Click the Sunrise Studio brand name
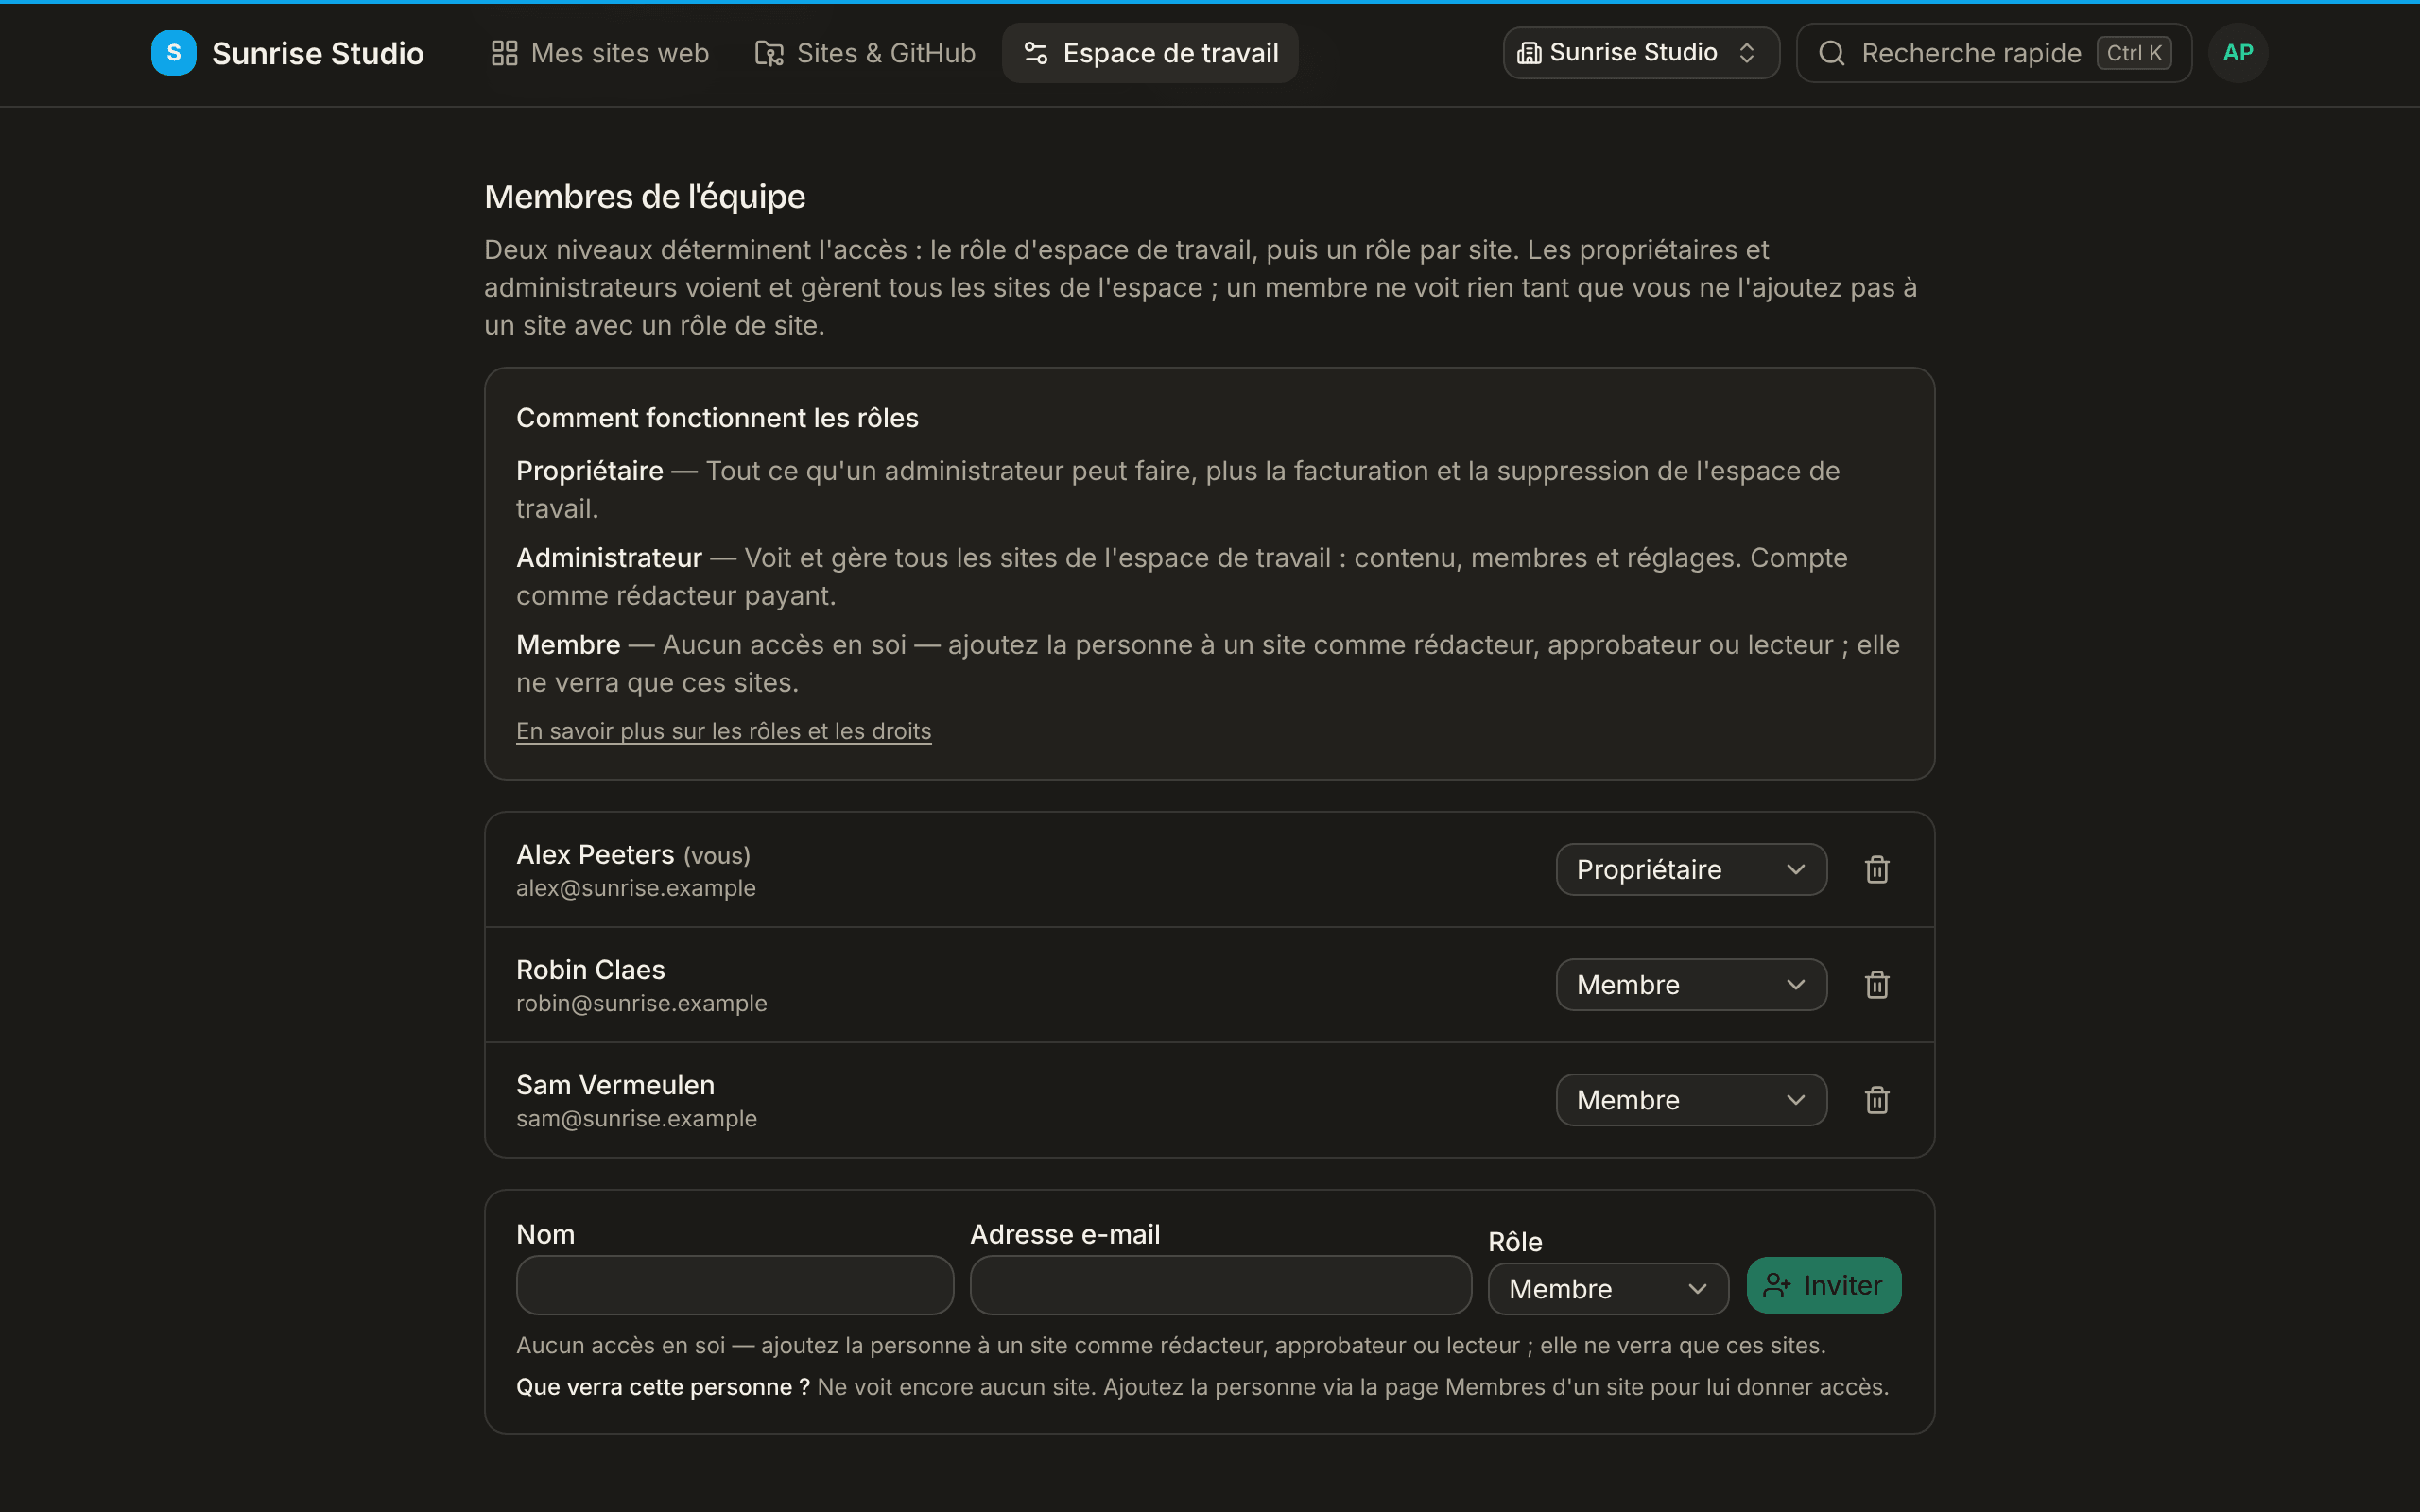 click(x=318, y=53)
